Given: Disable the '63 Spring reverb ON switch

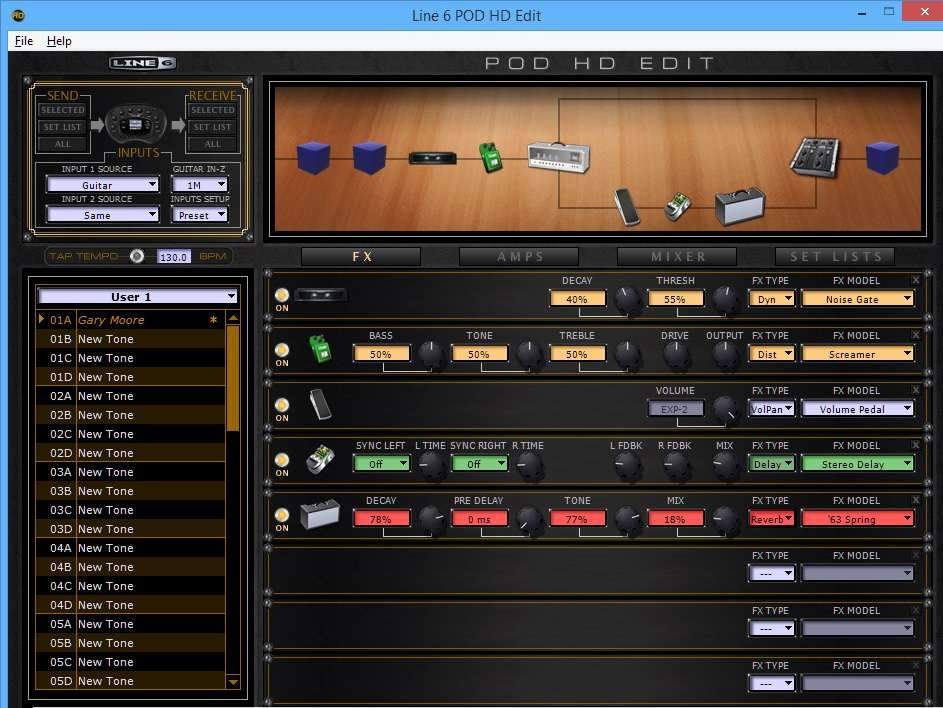Looking at the screenshot, I should click(x=282, y=515).
